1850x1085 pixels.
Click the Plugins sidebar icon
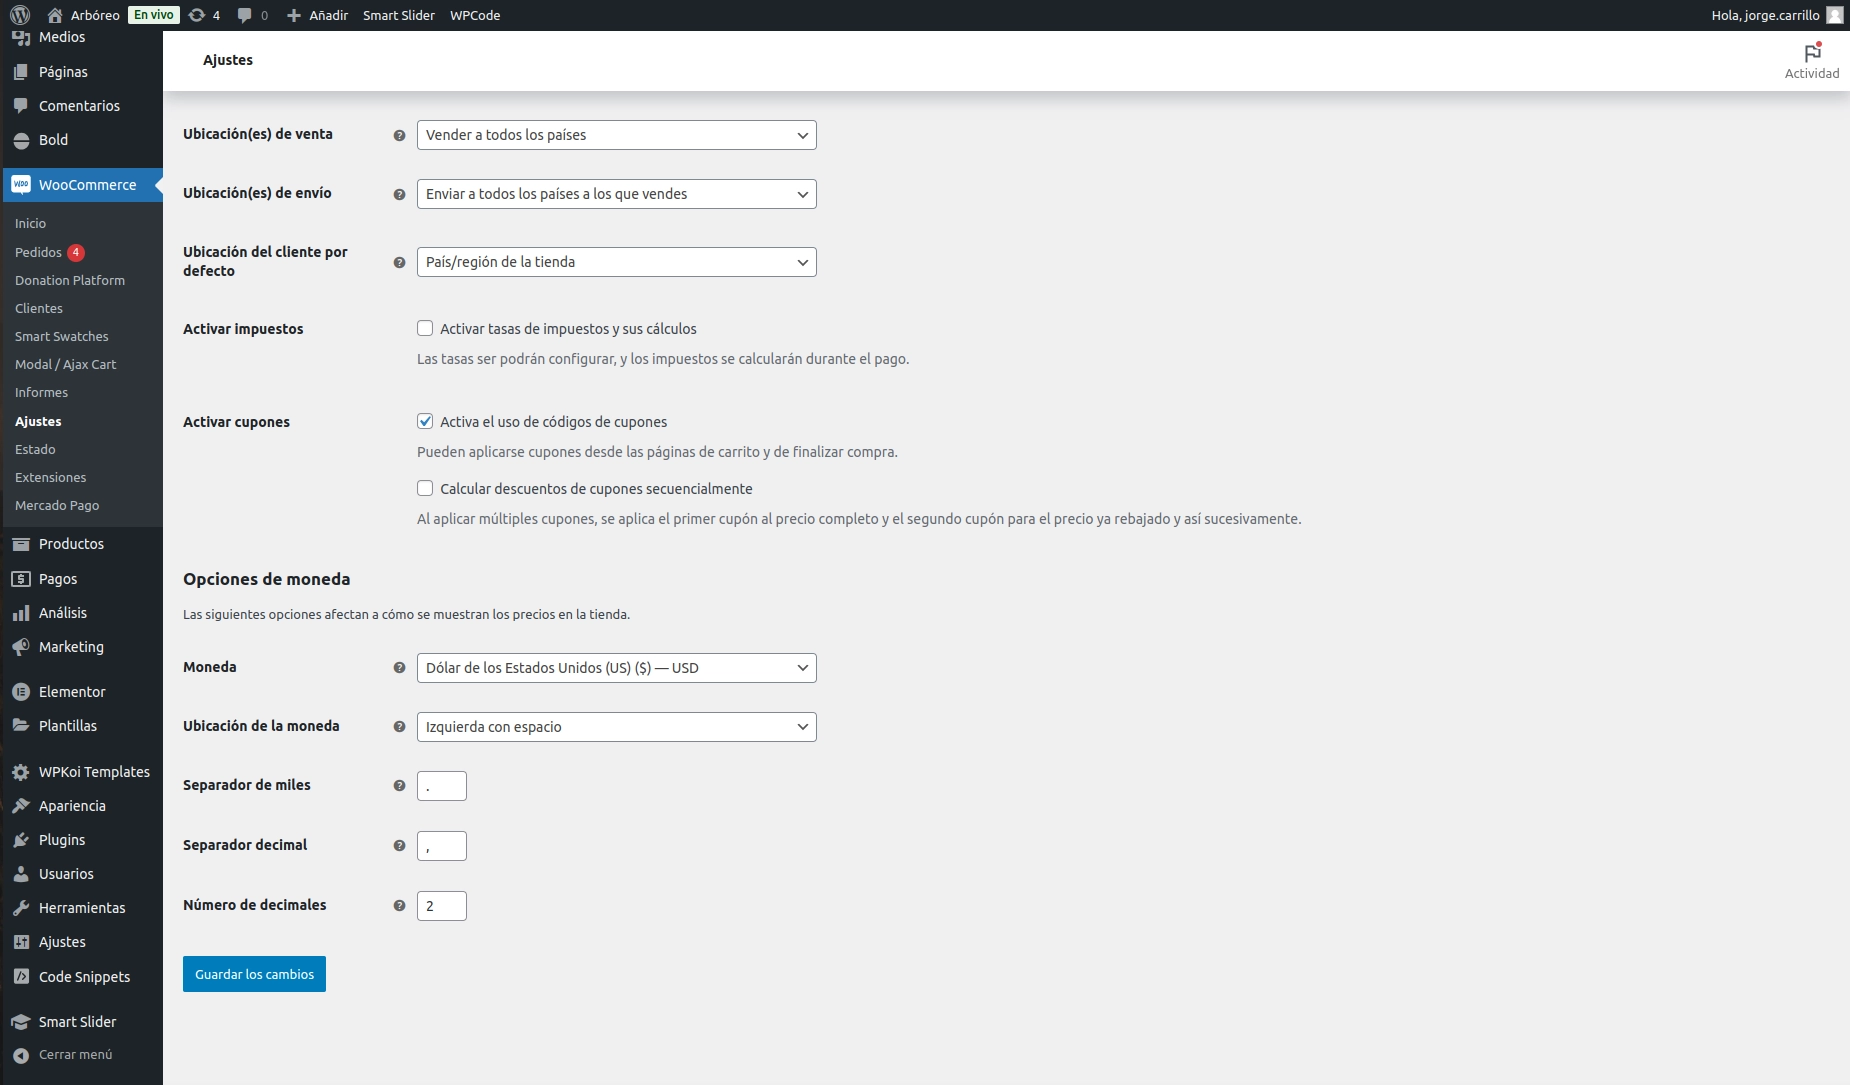pyautogui.click(x=21, y=839)
